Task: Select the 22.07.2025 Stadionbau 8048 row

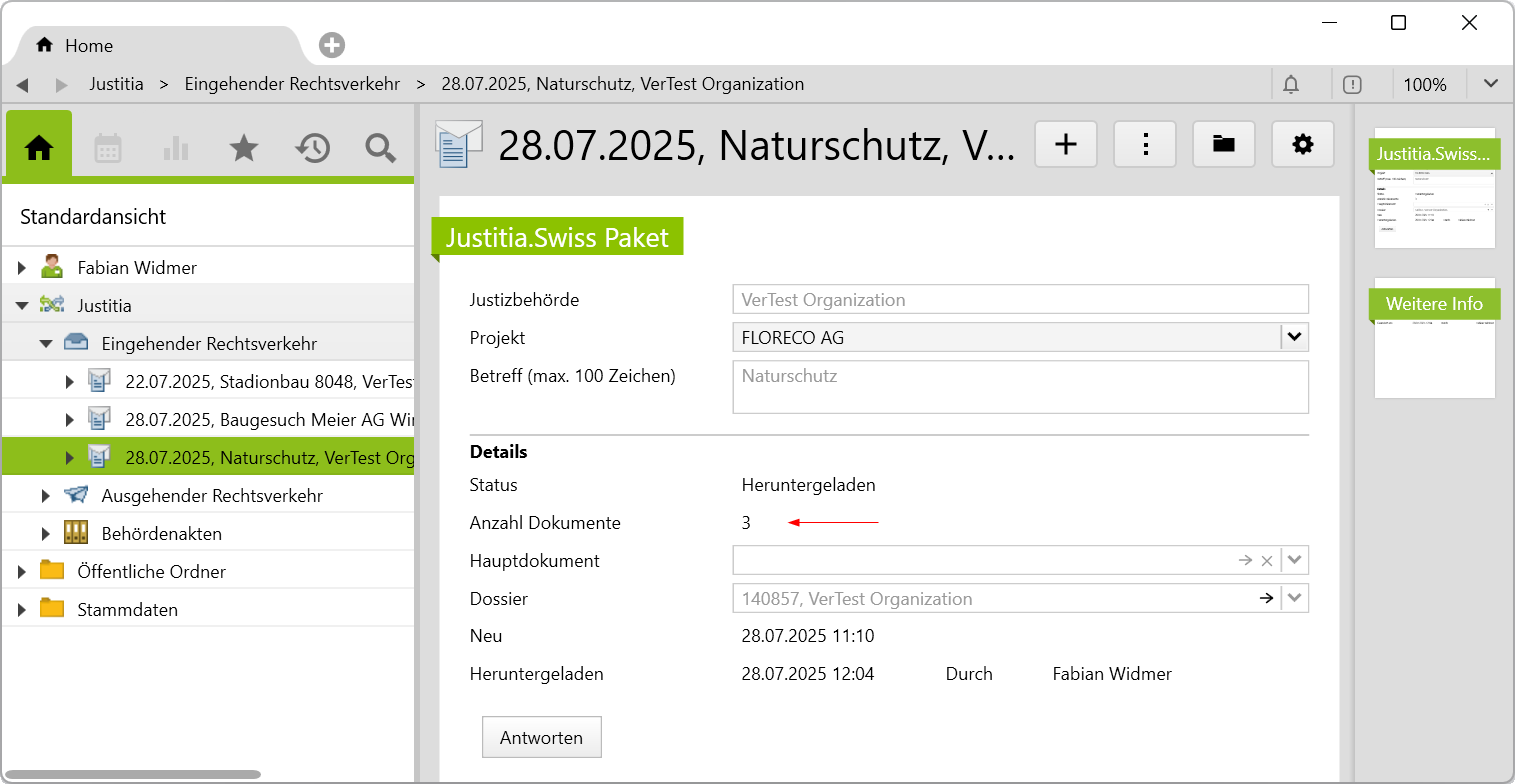Action: pyautogui.click(x=208, y=381)
